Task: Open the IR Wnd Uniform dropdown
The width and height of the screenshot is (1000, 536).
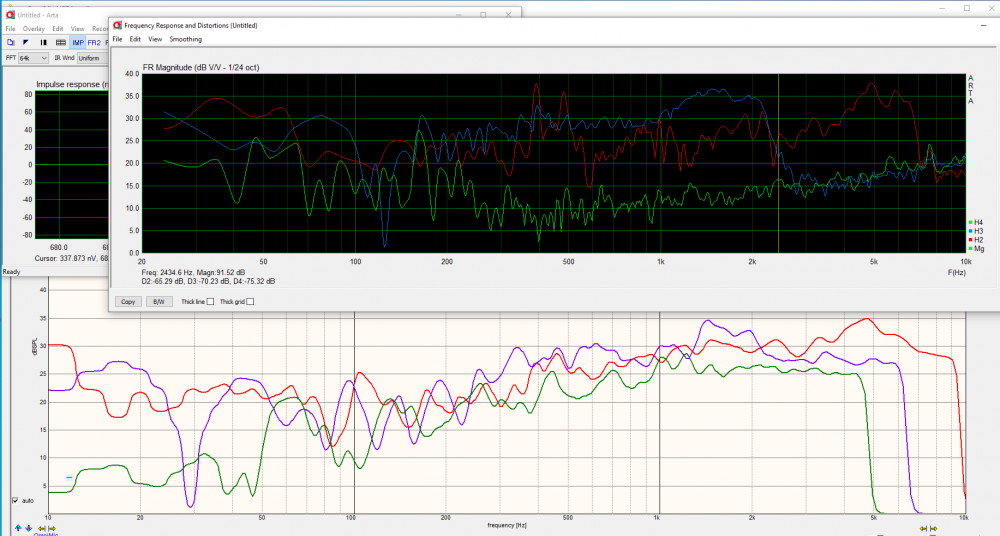Action: pos(90,58)
